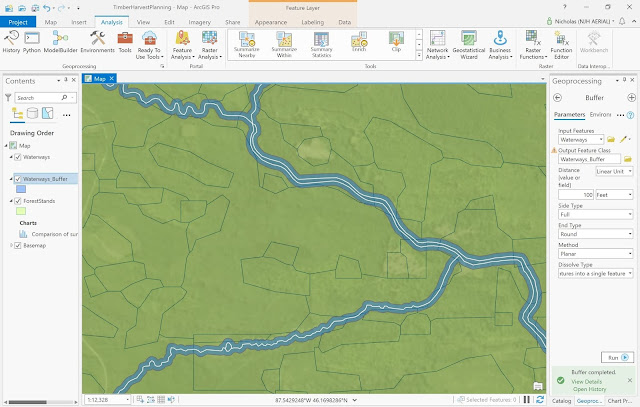The image size is (640, 407).
Task: Click Open History link
Action: point(589,389)
